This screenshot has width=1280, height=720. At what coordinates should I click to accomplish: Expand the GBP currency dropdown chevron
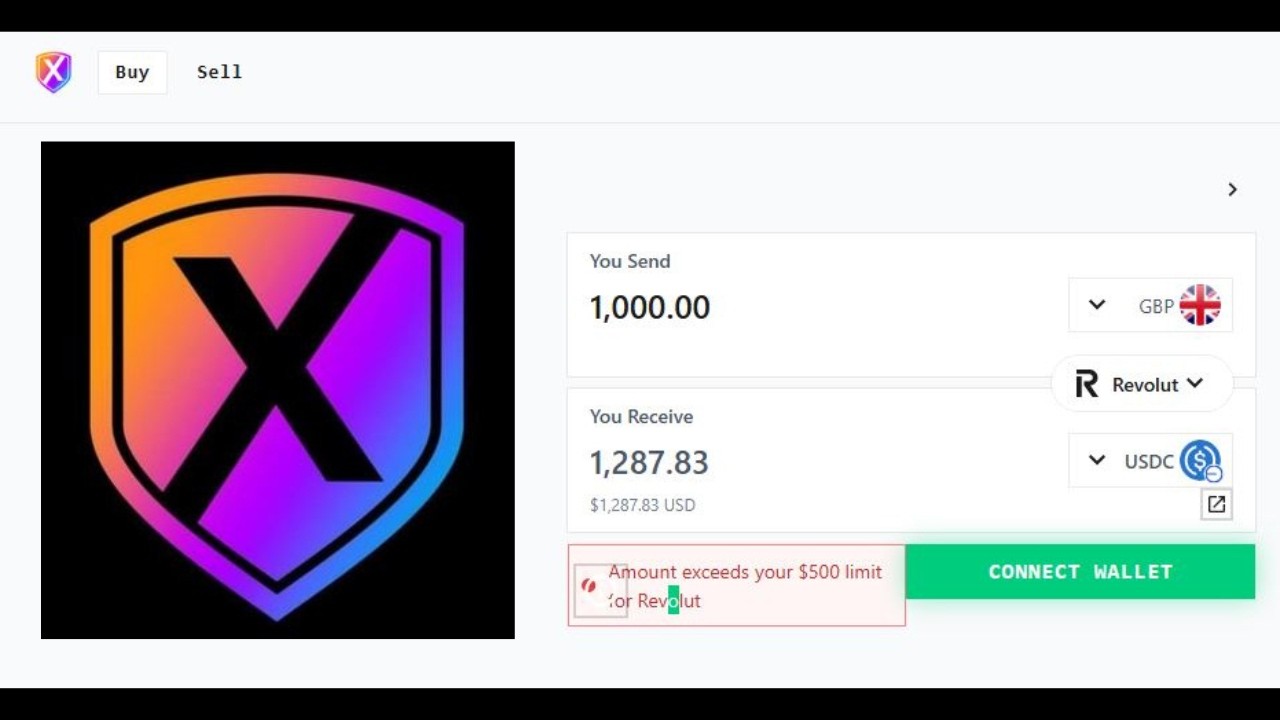1097,305
